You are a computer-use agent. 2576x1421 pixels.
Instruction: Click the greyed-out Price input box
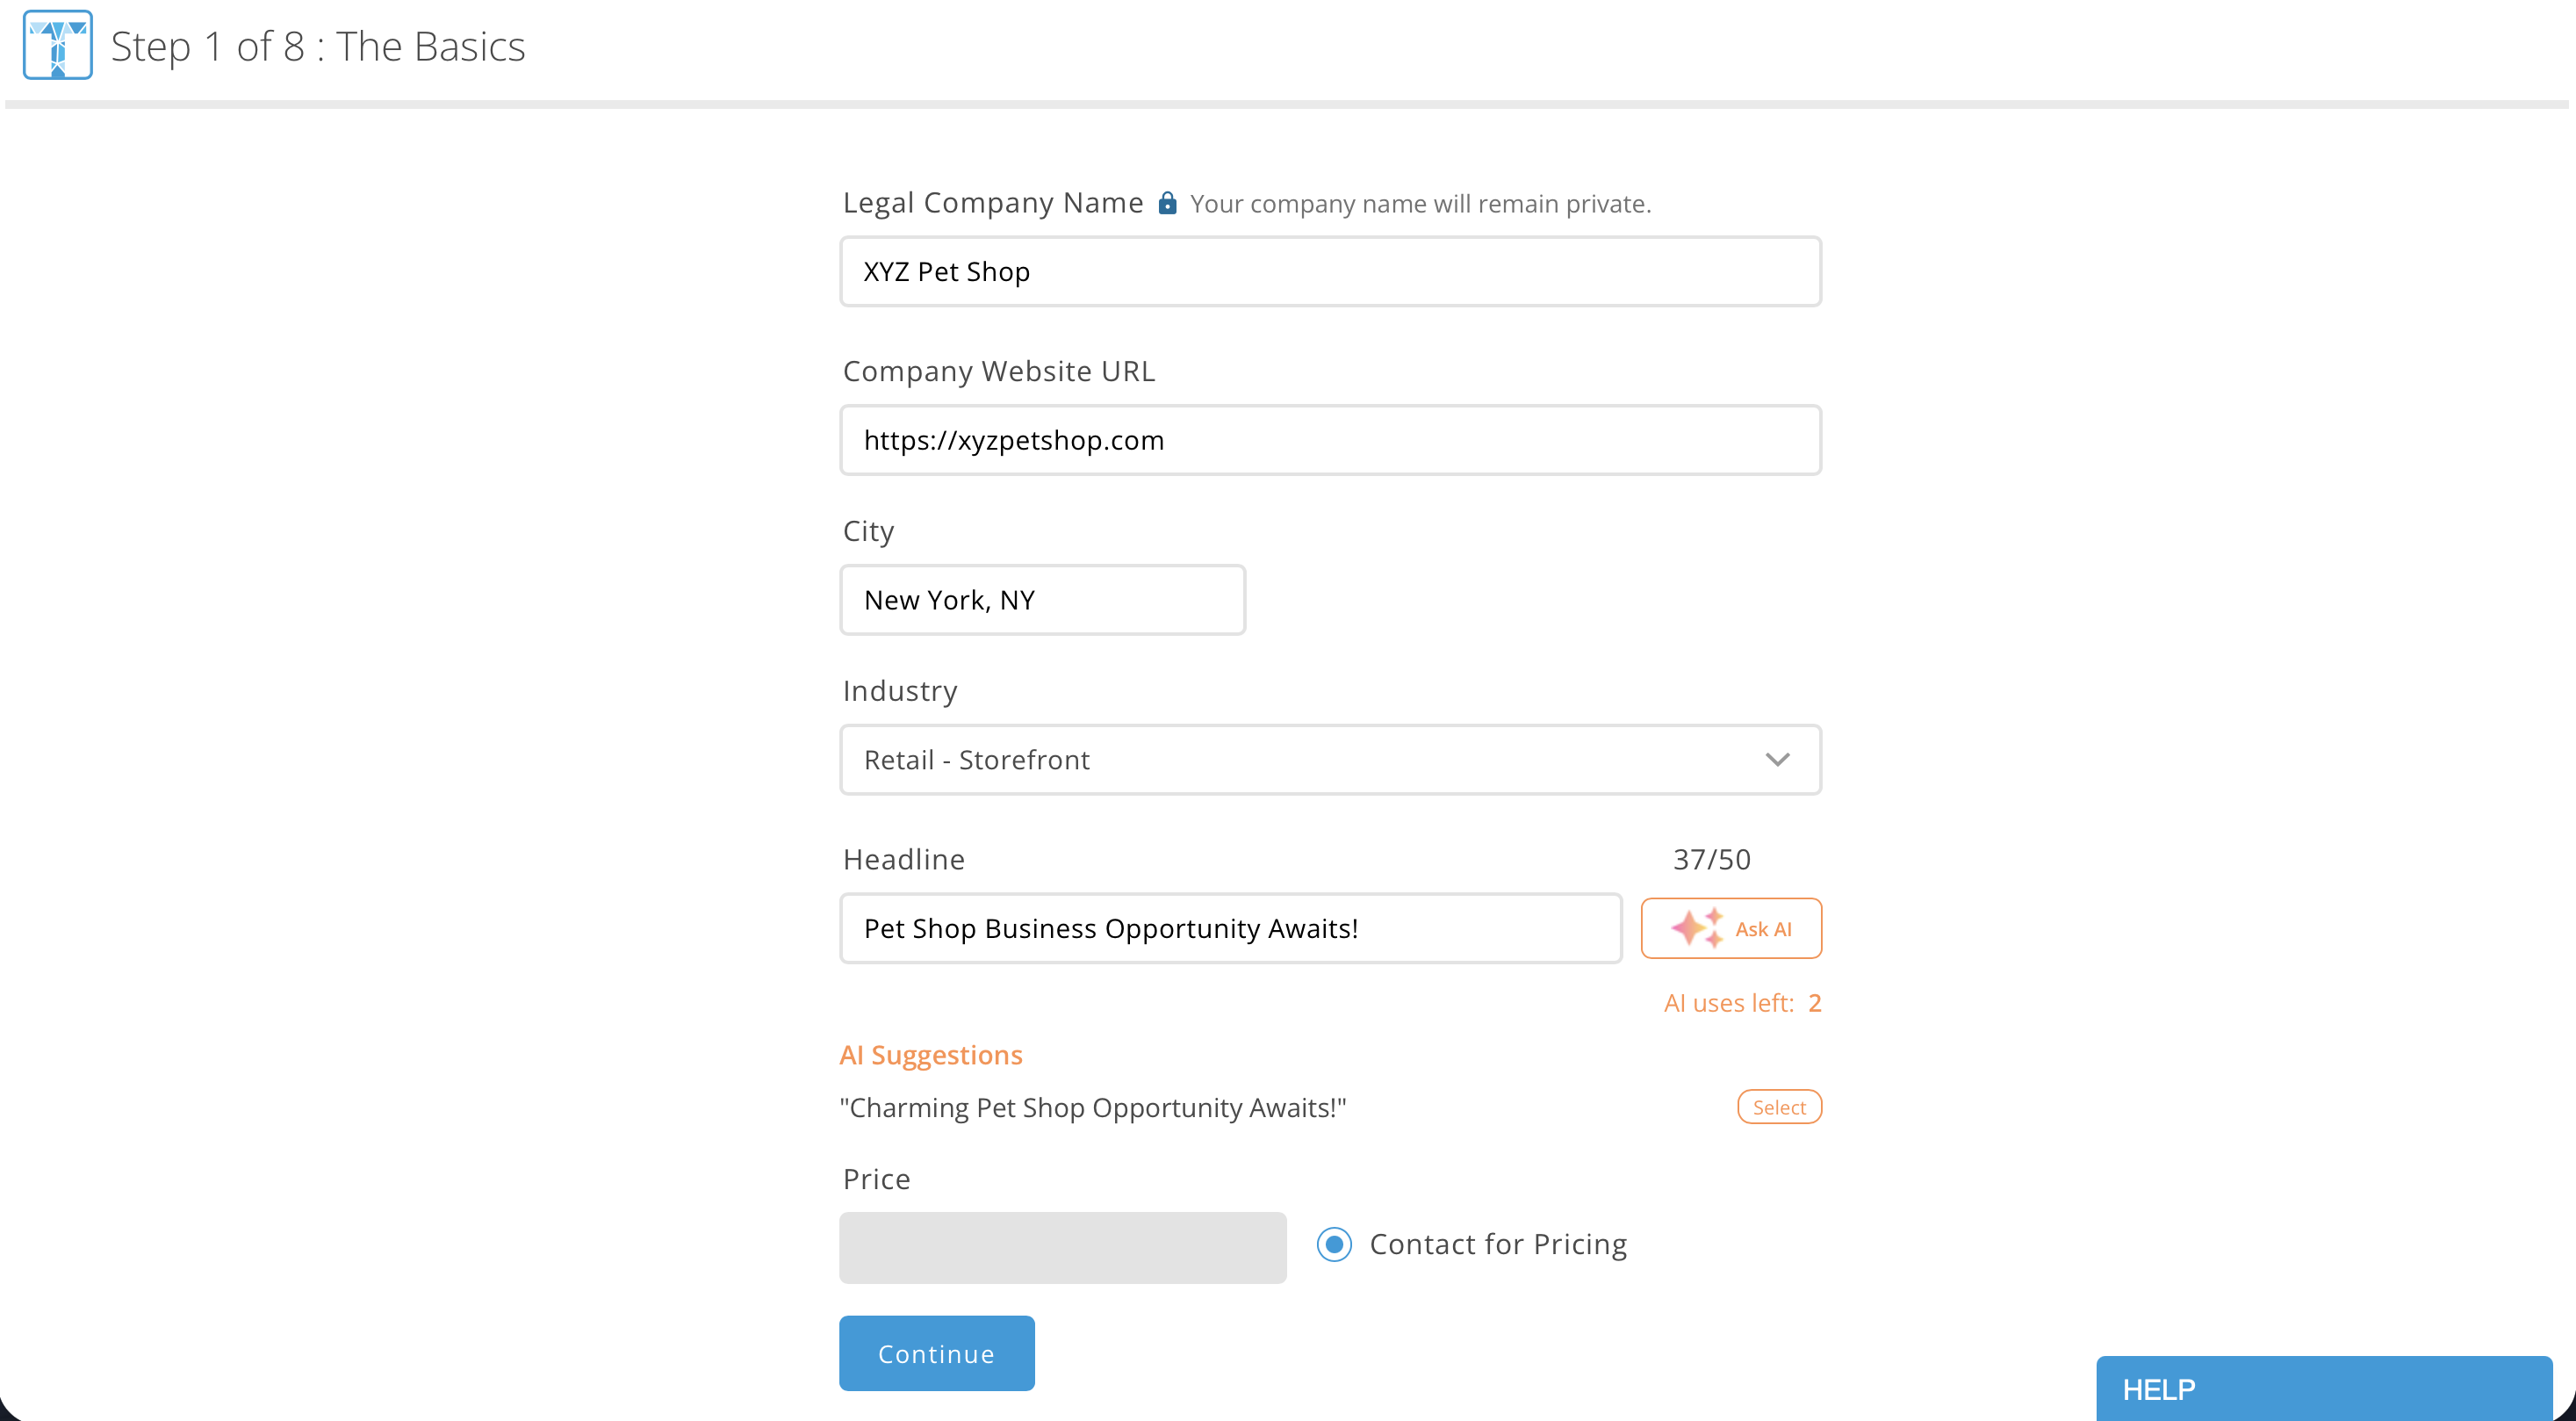coord(1062,1247)
